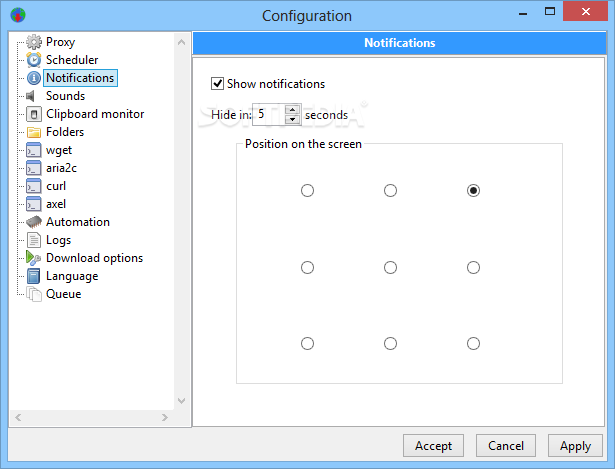This screenshot has height=469, width=615.
Task: Click the application globe icon in title bar
Action: pos(18,15)
